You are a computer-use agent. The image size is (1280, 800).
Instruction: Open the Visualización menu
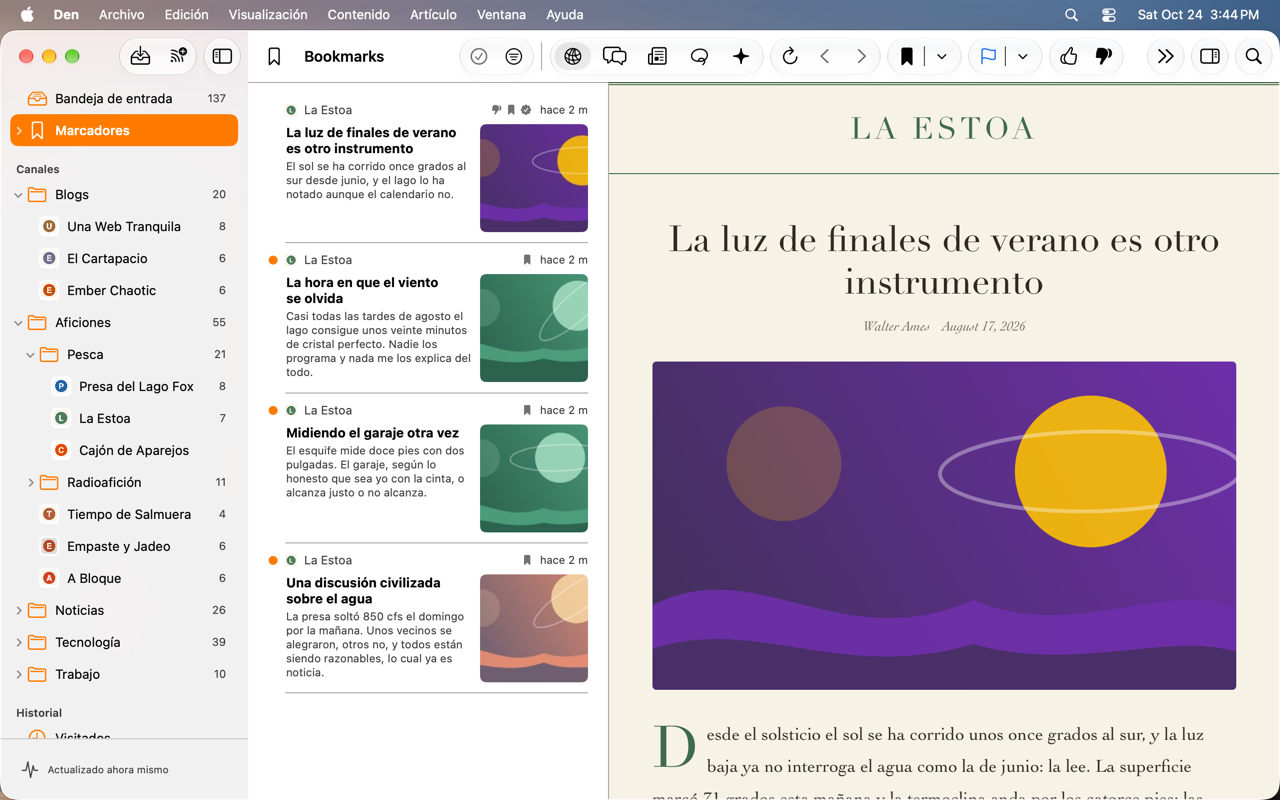pos(268,15)
